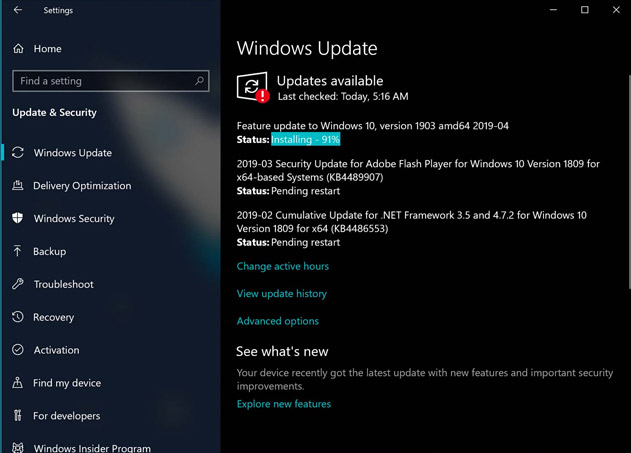Click the vertical scrollbar on the right
This screenshot has height=453, width=631.
629,181
